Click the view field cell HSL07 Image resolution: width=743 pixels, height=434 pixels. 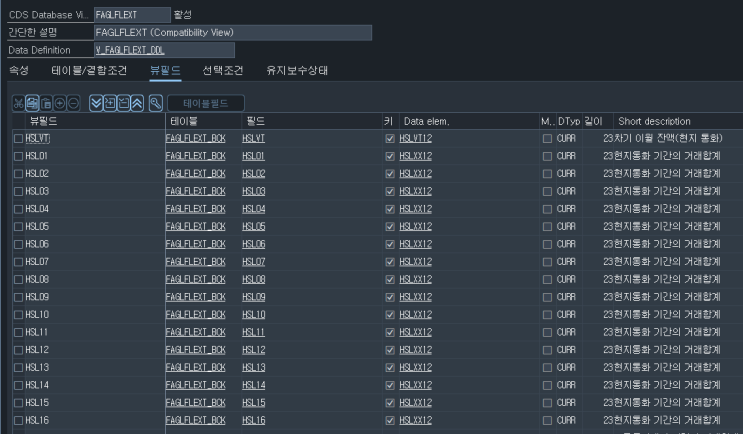point(95,262)
